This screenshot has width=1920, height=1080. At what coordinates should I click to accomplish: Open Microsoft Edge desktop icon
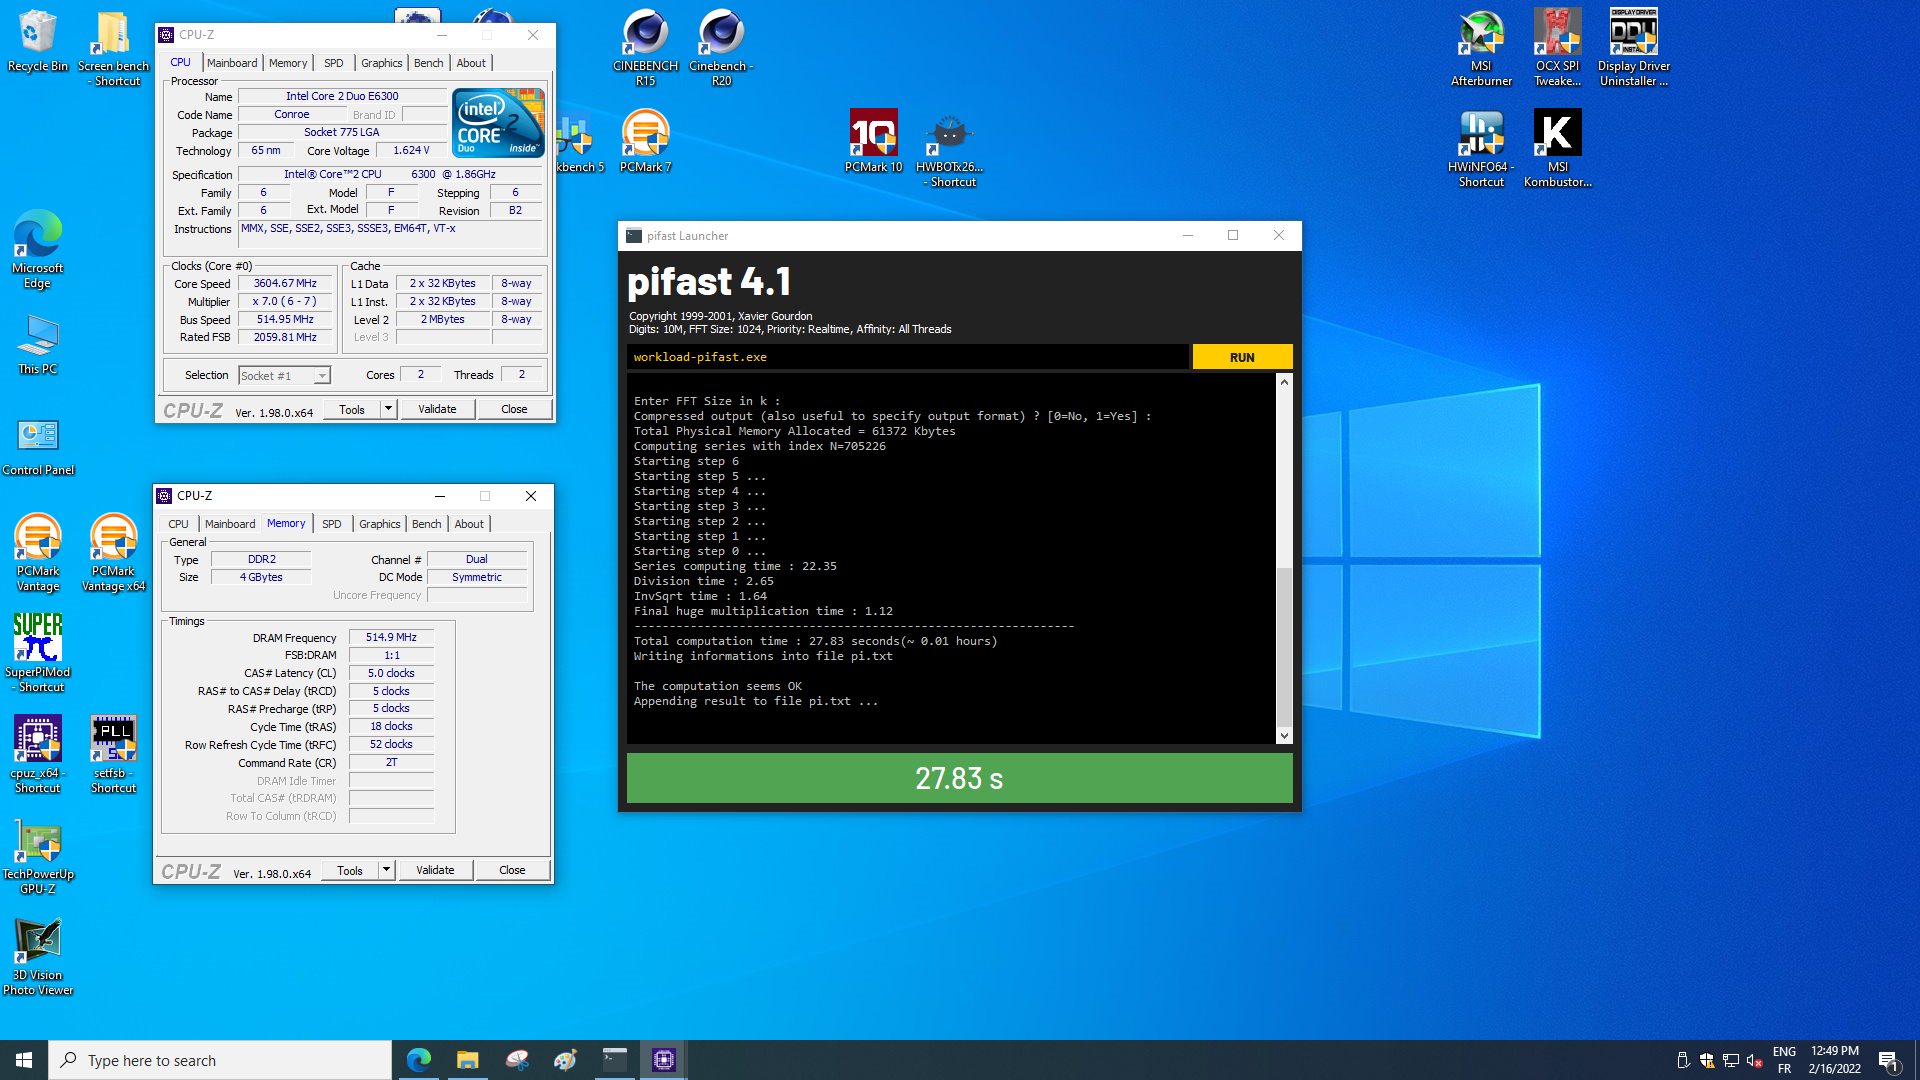click(37, 249)
